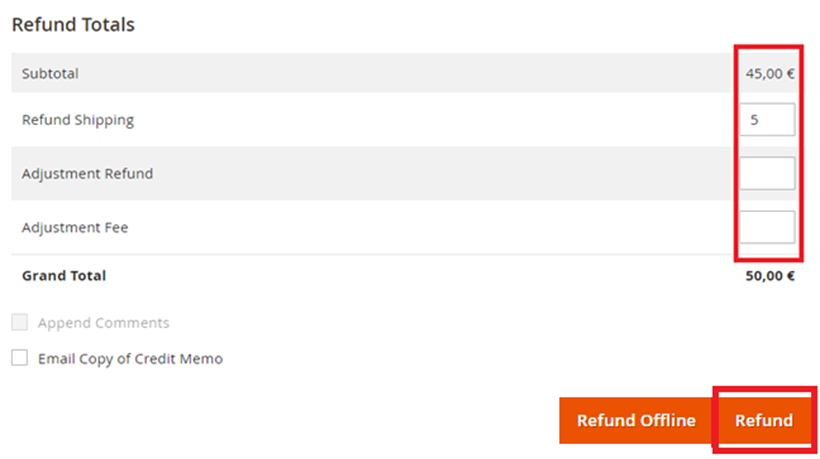
Task: Click the orange Refund button
Action: click(x=764, y=420)
